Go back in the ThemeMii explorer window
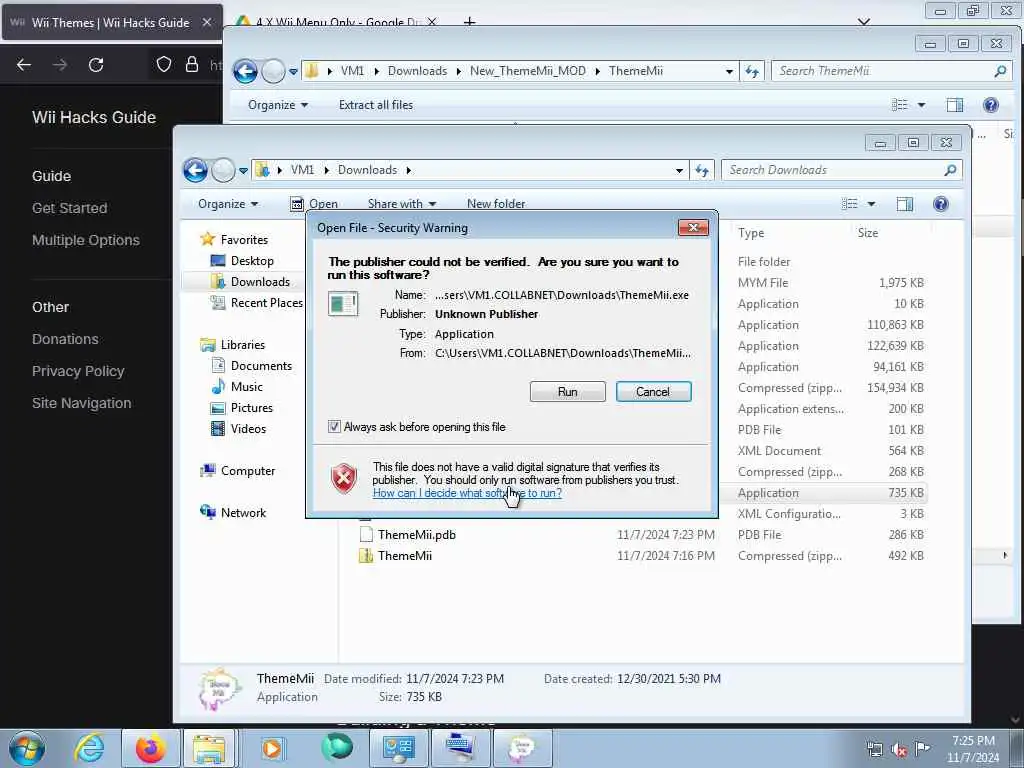This screenshot has width=1024, height=768. [246, 71]
